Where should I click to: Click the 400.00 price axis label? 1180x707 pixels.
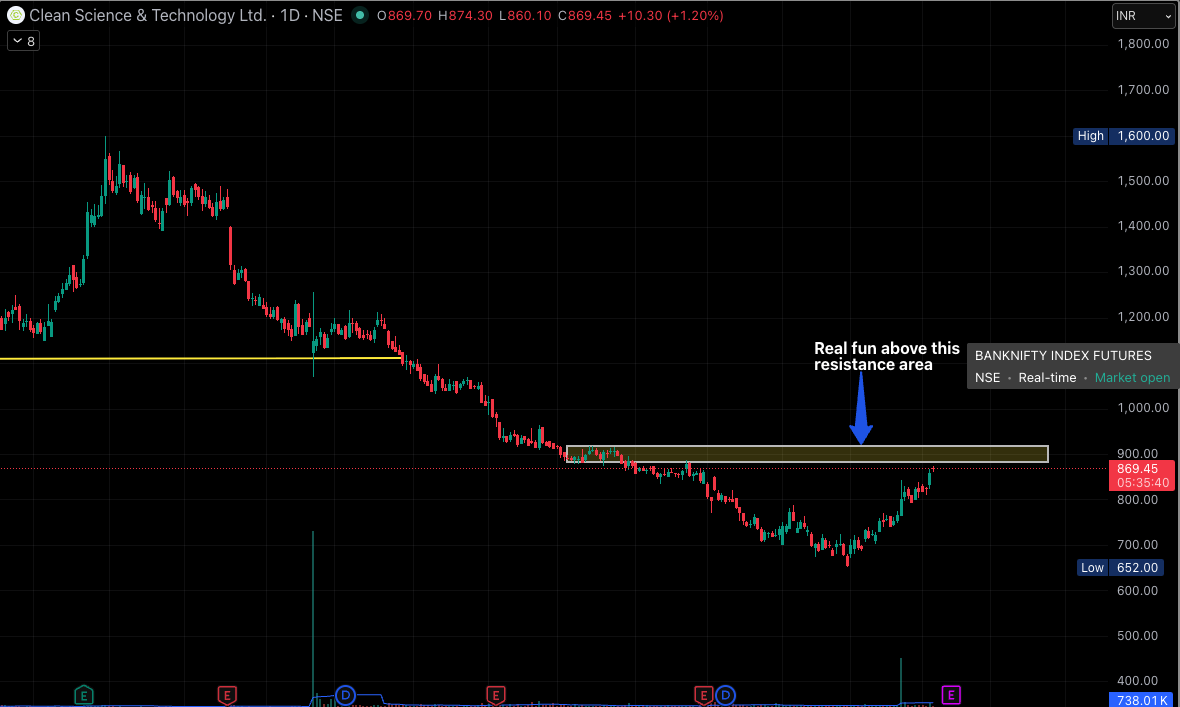pyautogui.click(x=1137, y=681)
